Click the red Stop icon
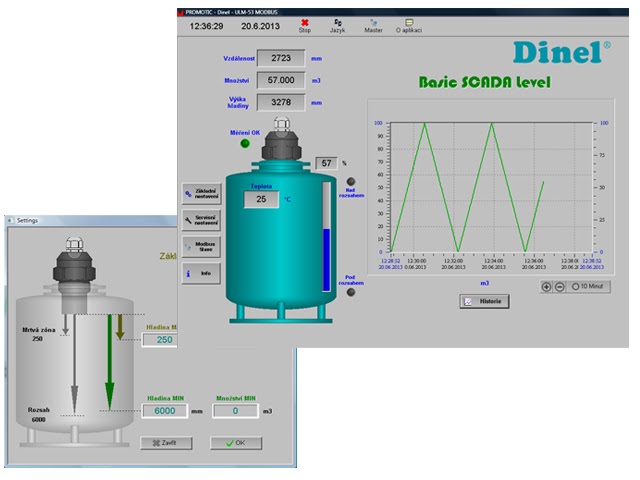 click(x=304, y=23)
